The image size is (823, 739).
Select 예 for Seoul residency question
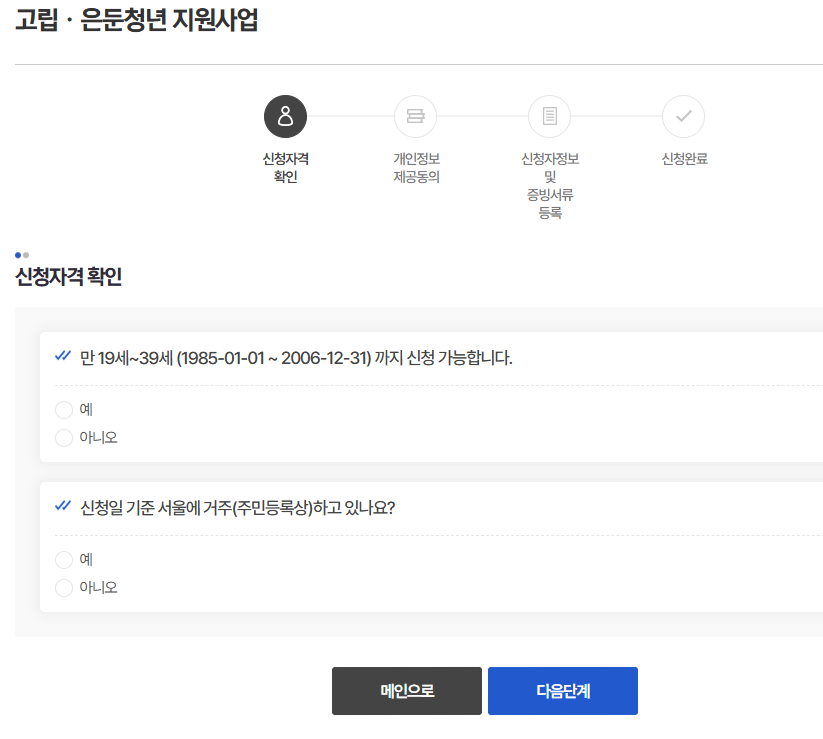[64, 559]
